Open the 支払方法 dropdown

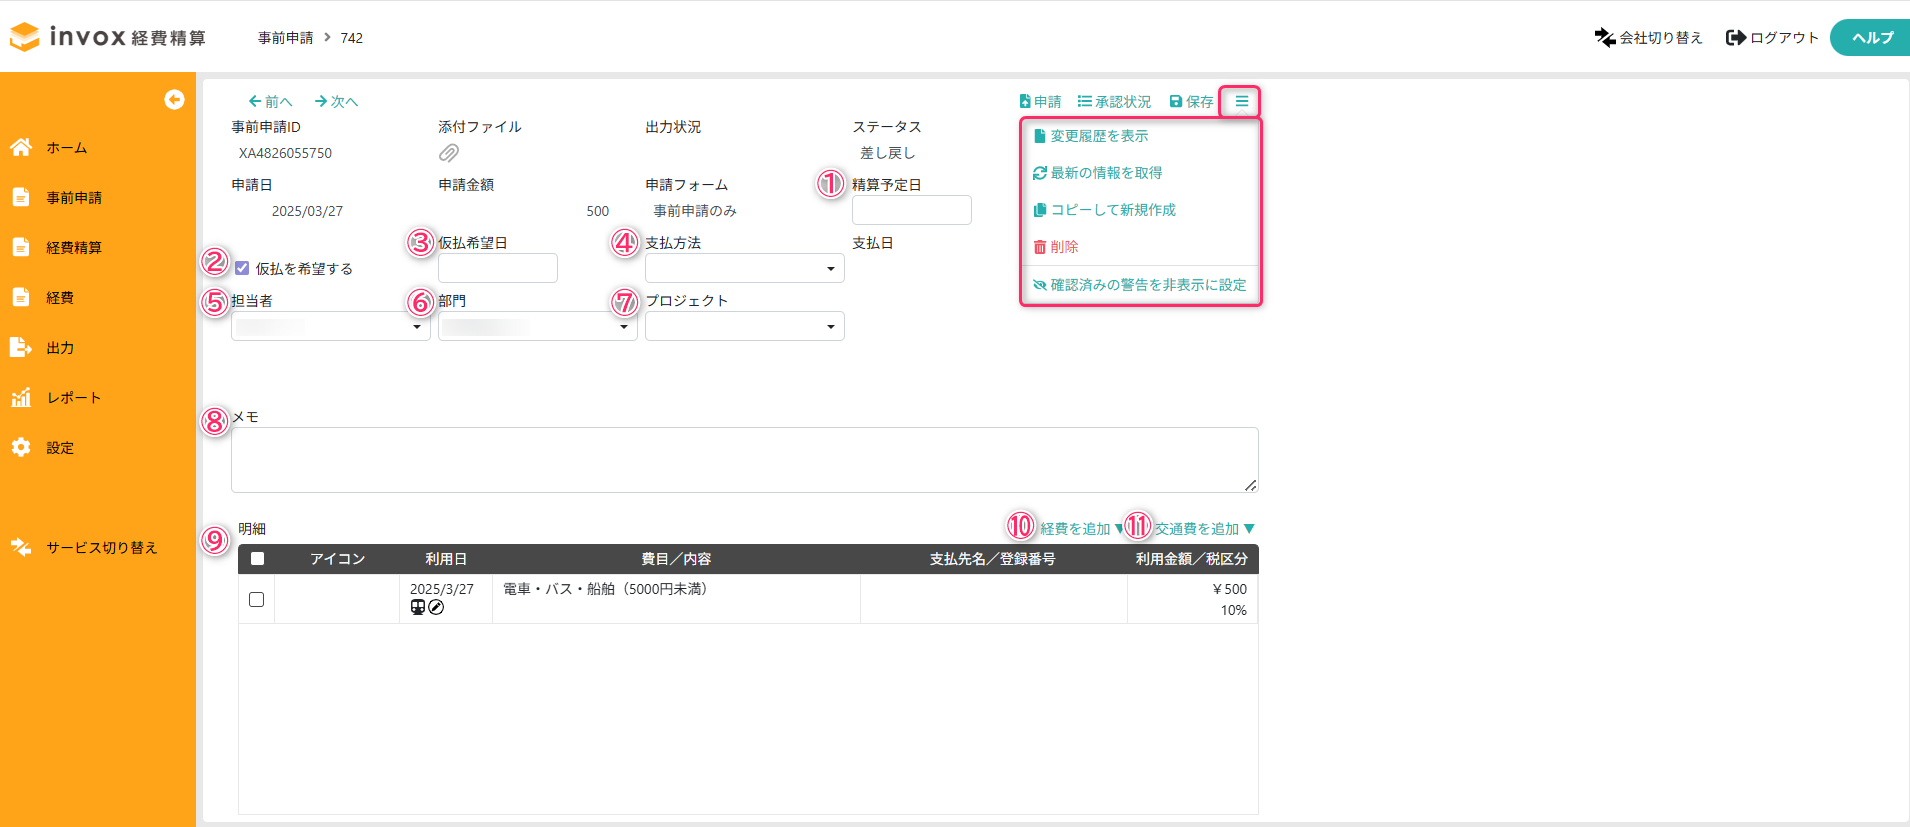point(744,268)
